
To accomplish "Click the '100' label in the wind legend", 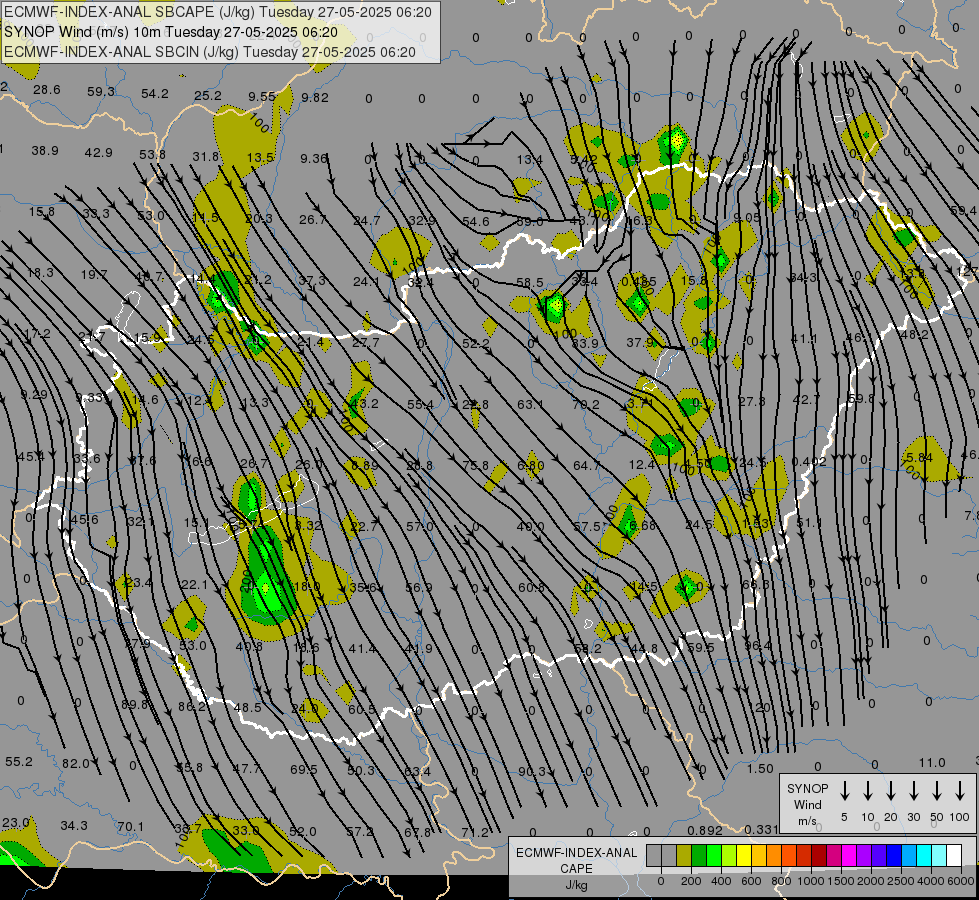I will click(x=960, y=817).
